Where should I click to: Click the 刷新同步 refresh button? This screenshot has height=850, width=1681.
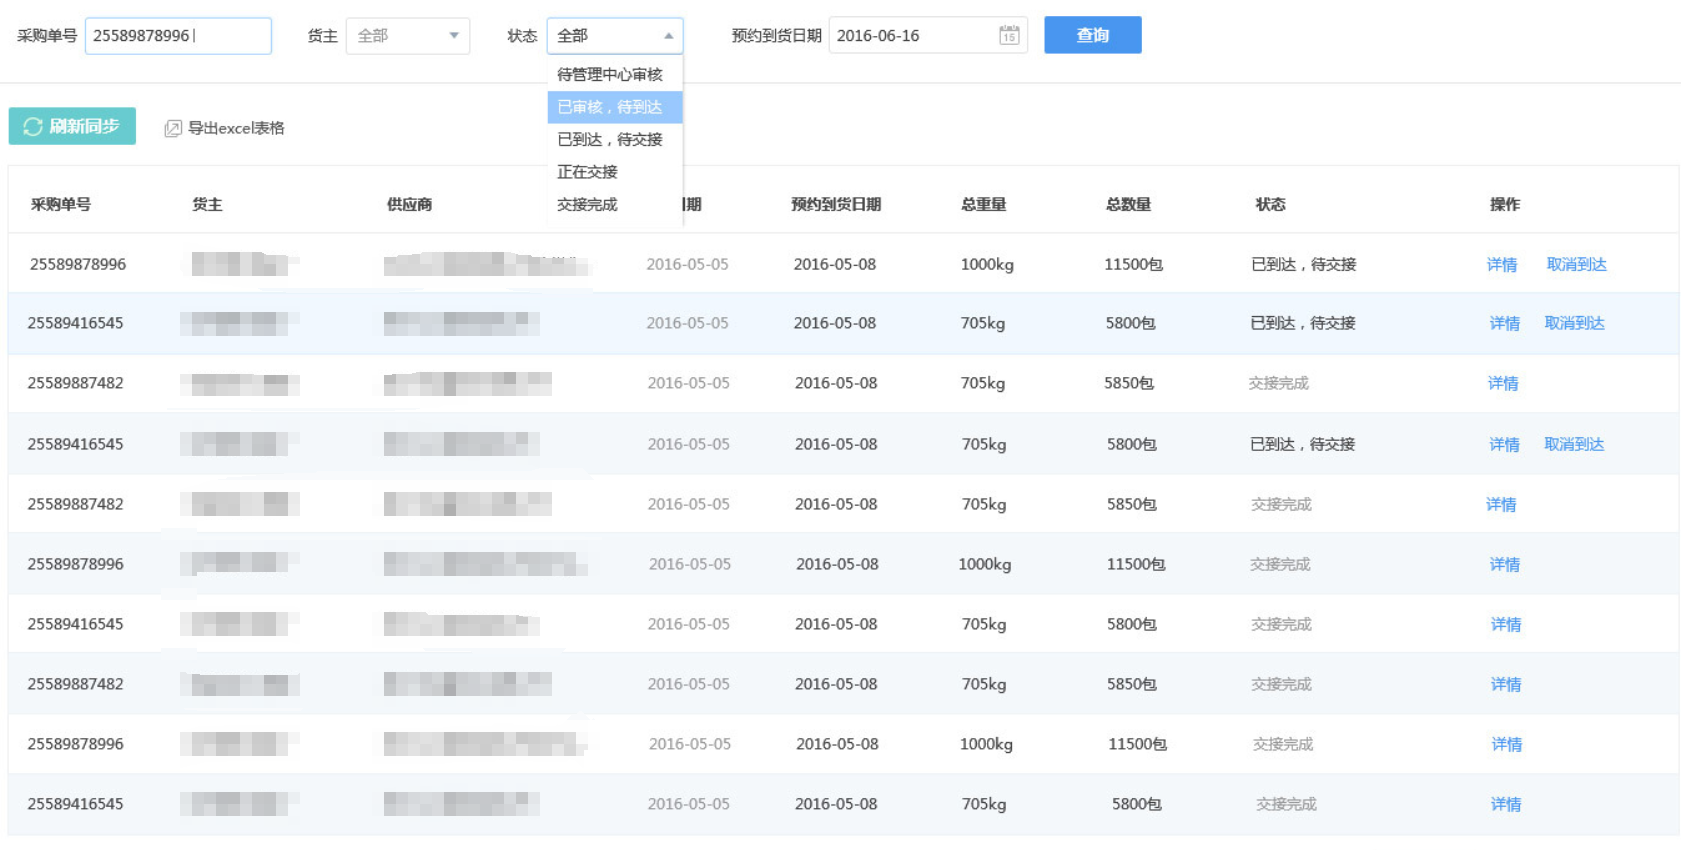tap(72, 126)
